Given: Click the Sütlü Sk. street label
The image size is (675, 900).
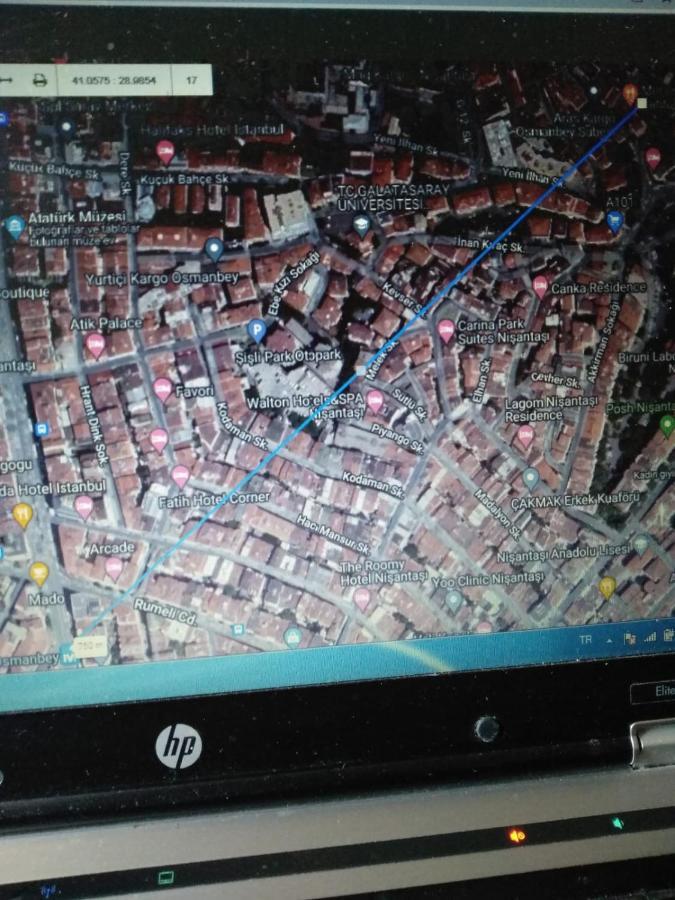Looking at the screenshot, I should 410,405.
